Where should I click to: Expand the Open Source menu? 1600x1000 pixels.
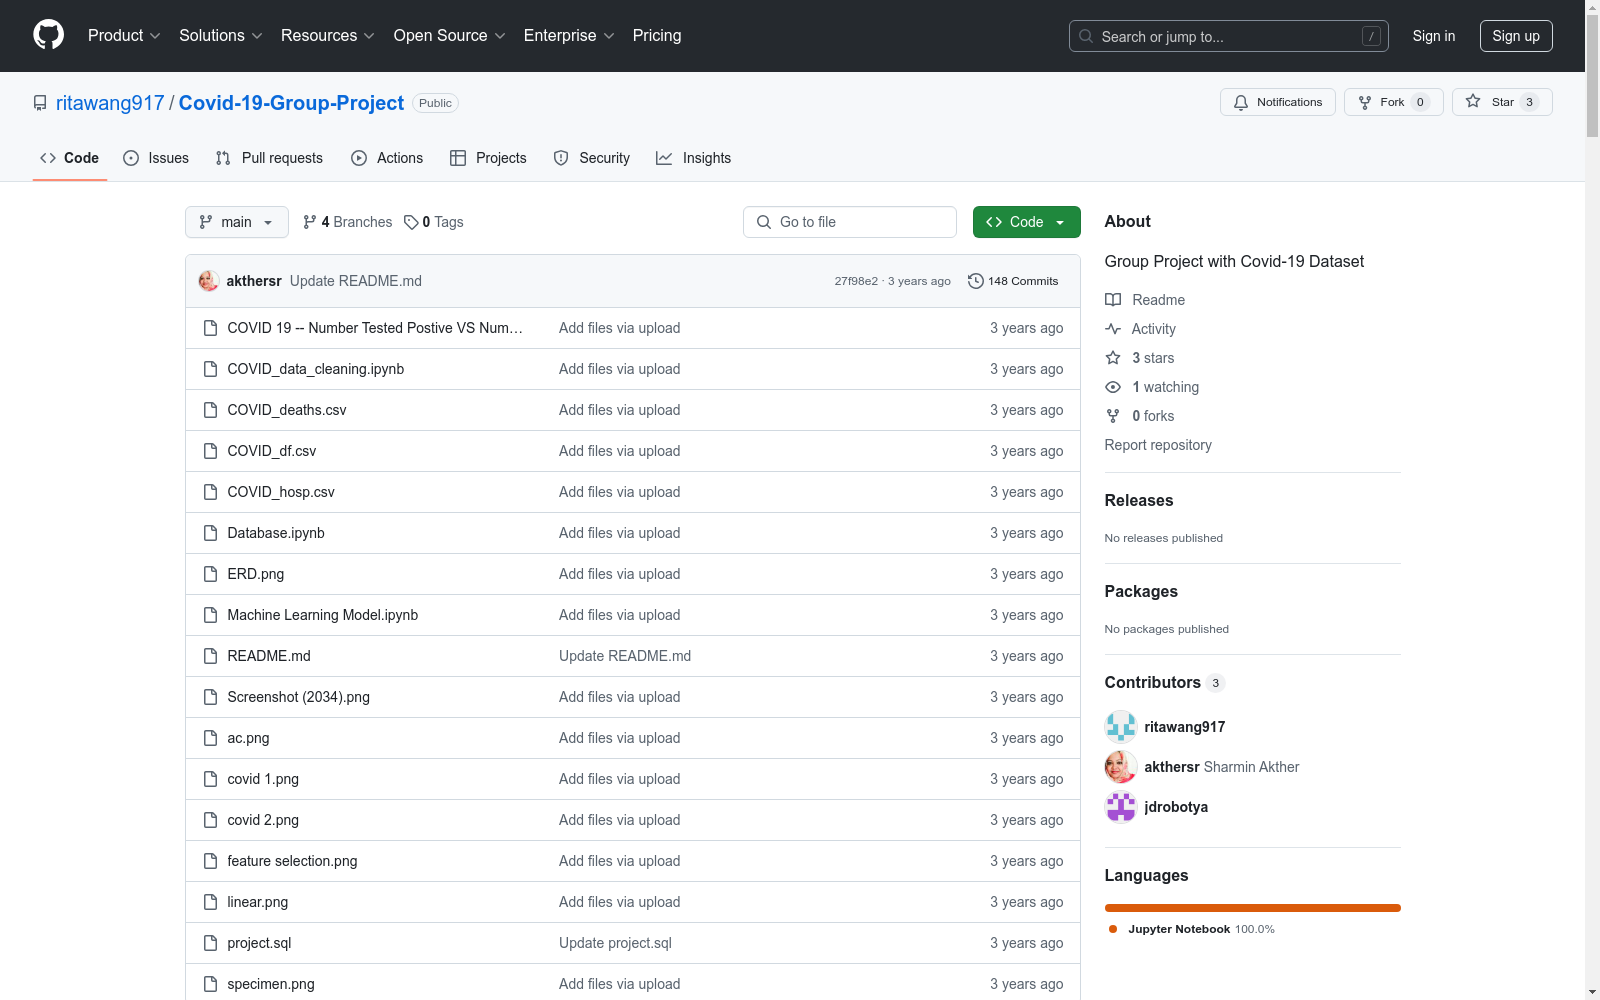pos(450,36)
